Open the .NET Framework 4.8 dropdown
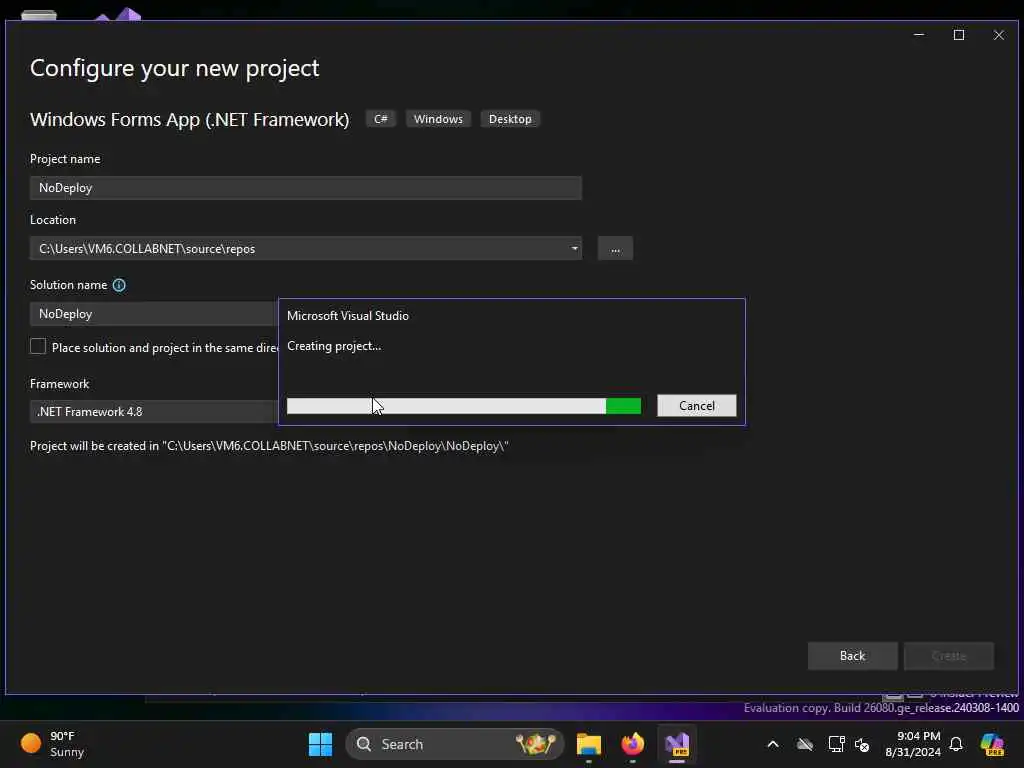The image size is (1024, 768). [x=154, y=412]
